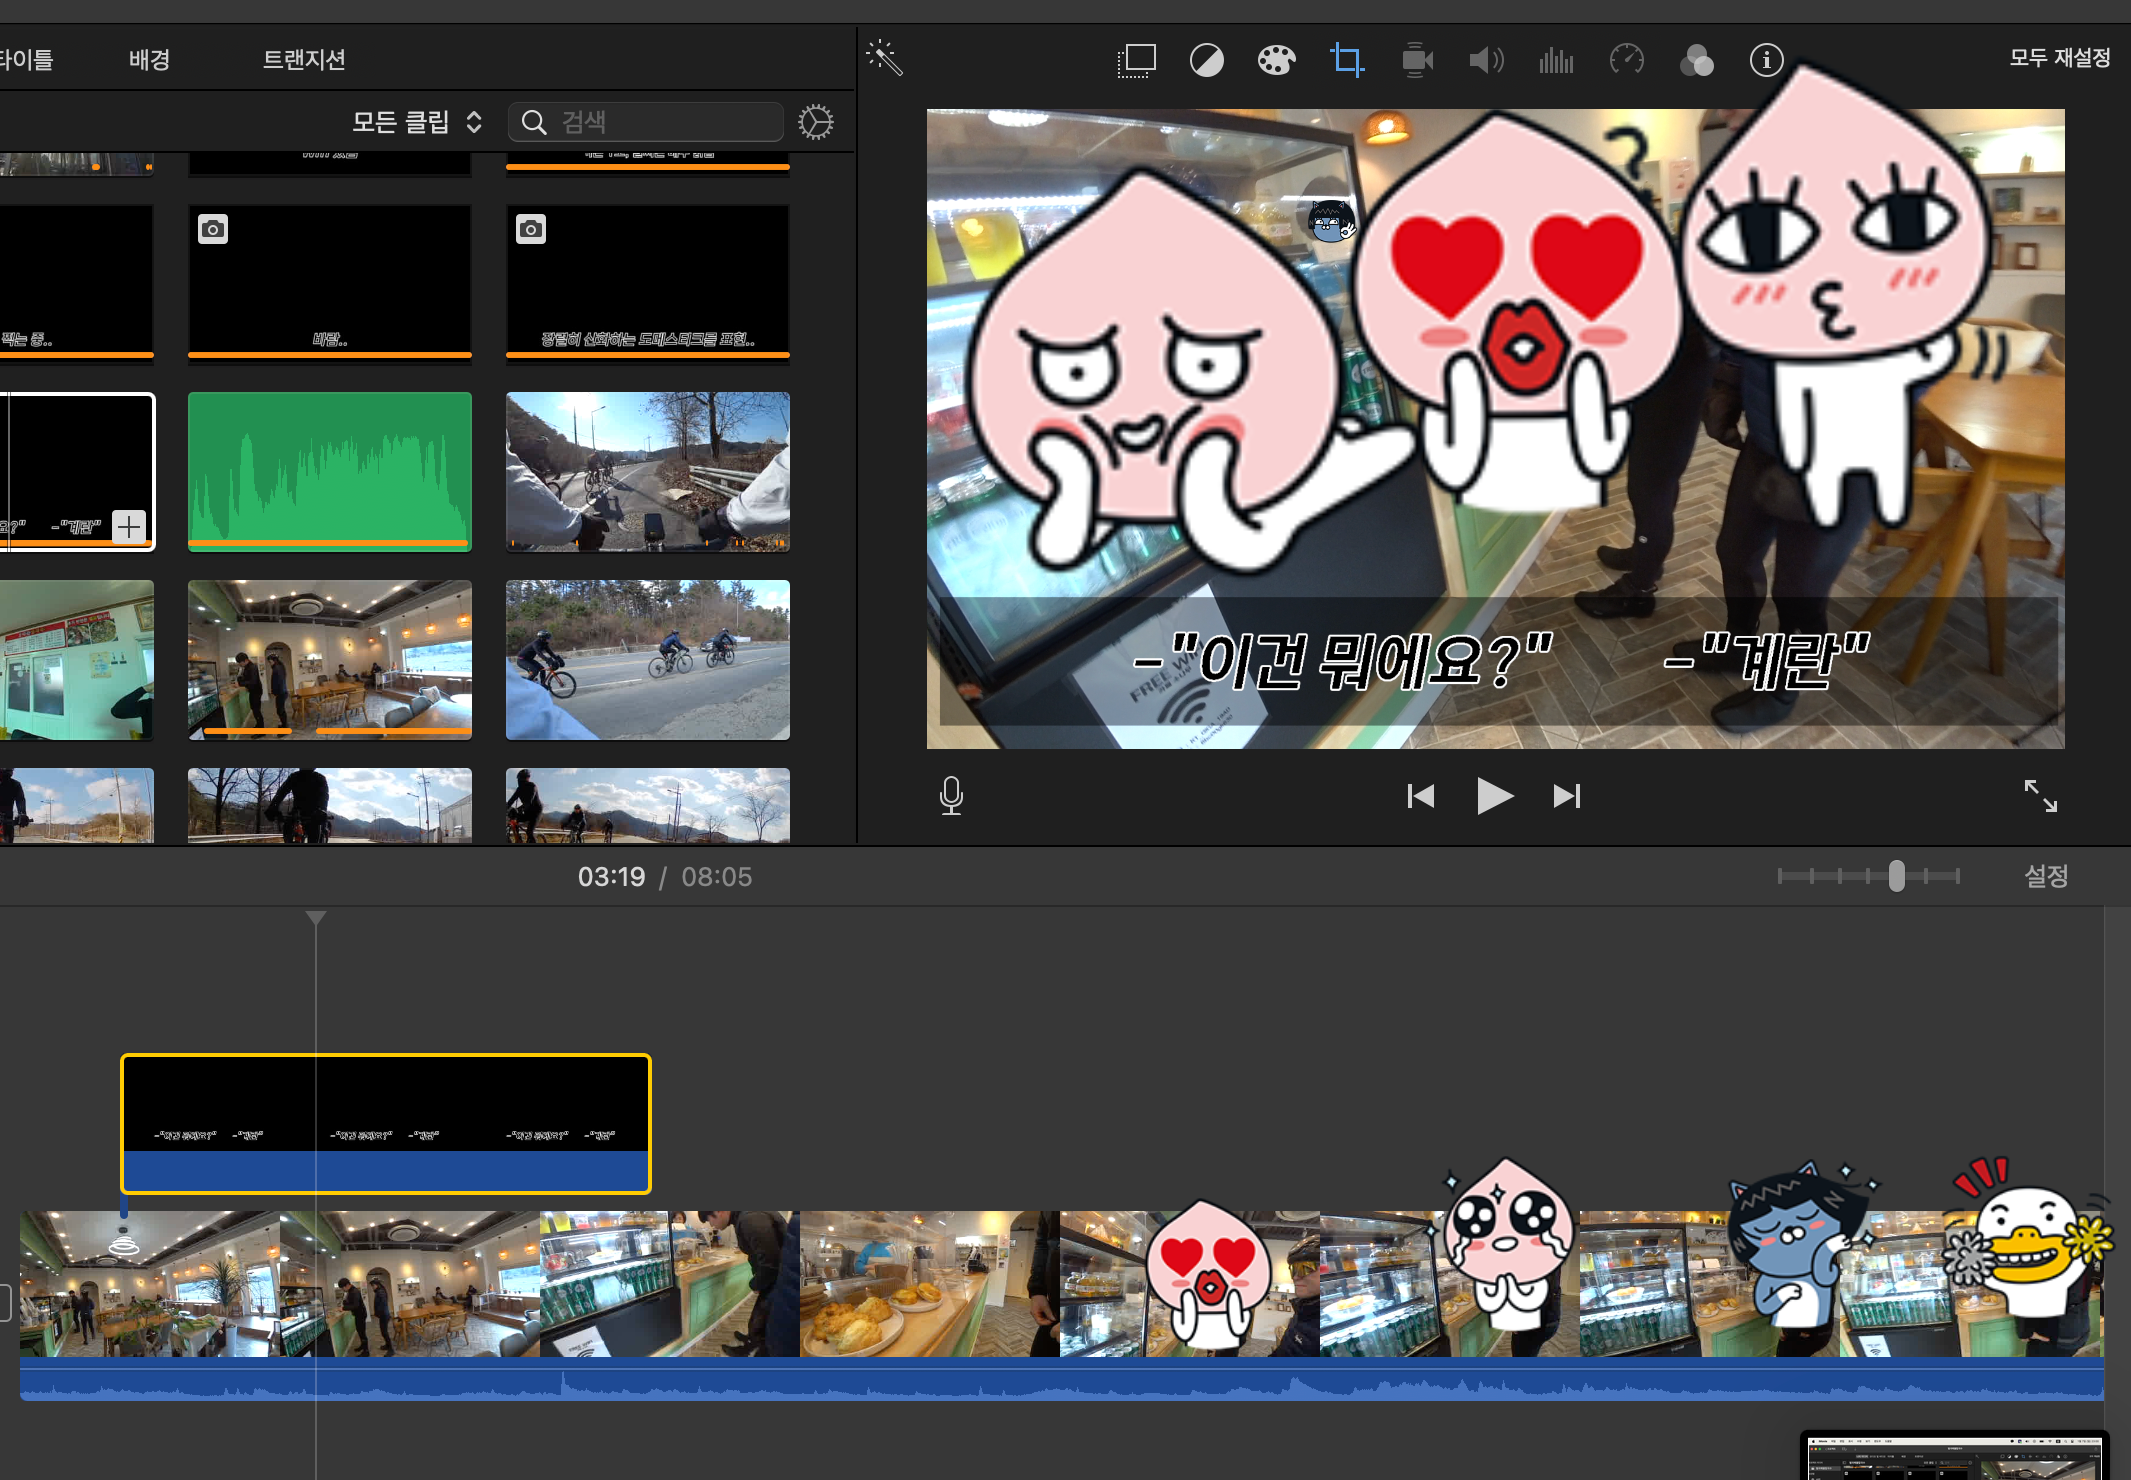This screenshot has height=1480, width=2131.
Task: Select the cropping tool icon
Action: [x=1346, y=60]
